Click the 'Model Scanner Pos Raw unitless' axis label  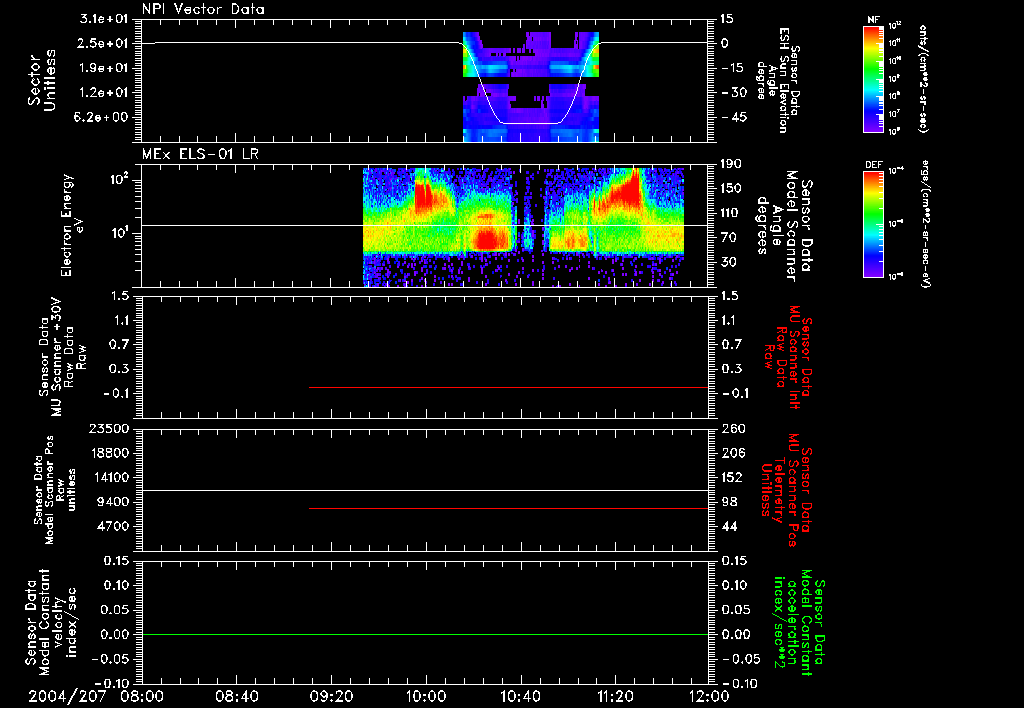[54, 490]
